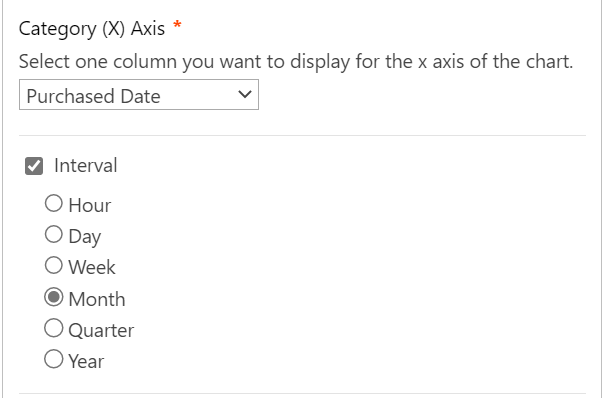Image resolution: width=605 pixels, height=398 pixels.
Task: Click the Hour option label text
Action: tap(90, 205)
